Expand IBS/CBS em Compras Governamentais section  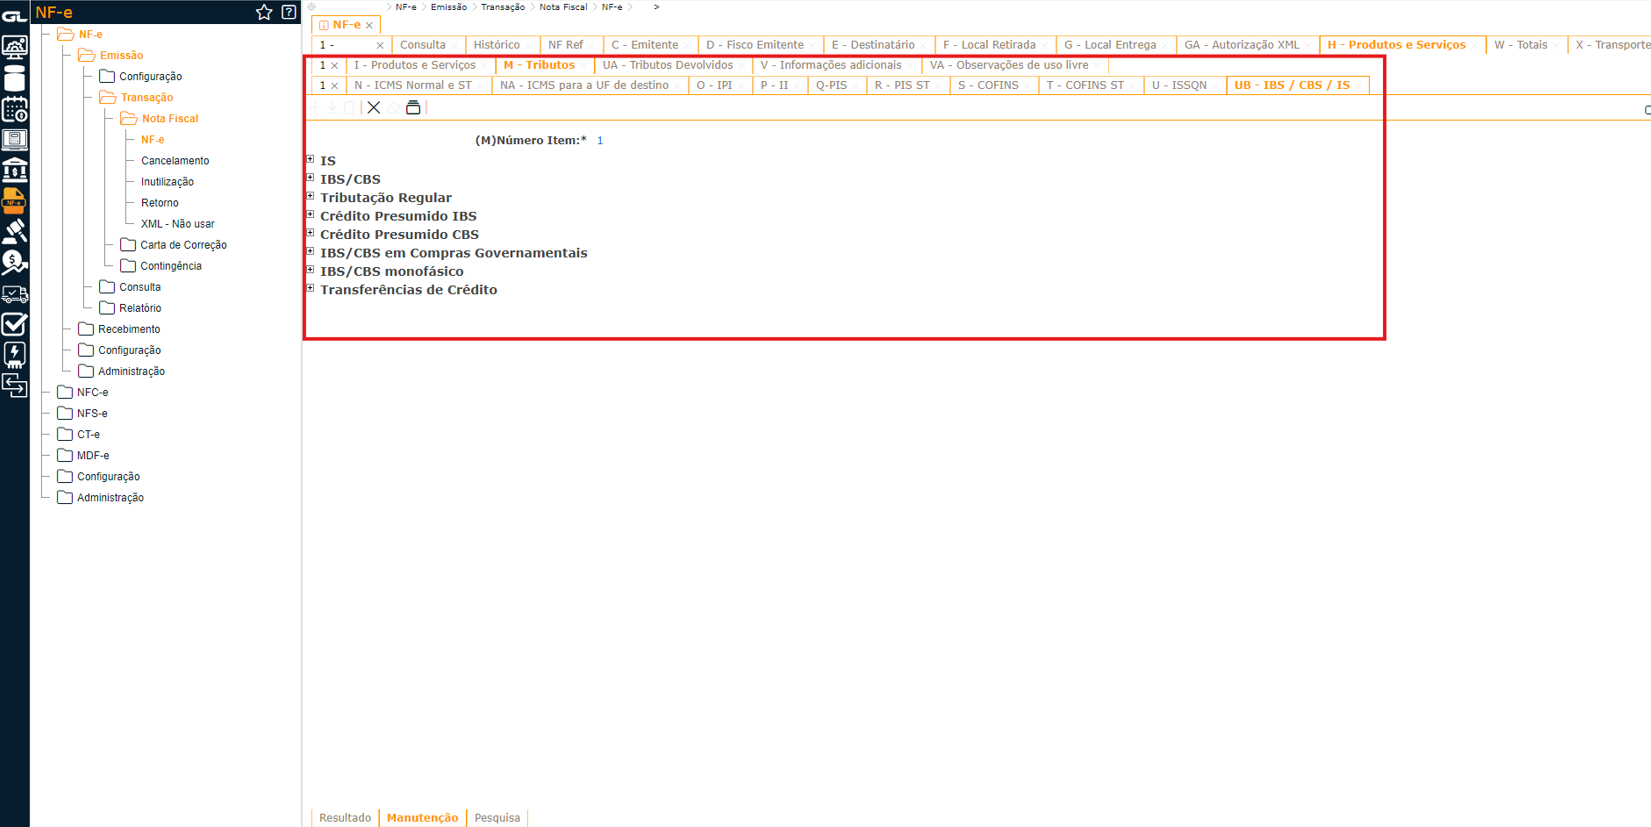pos(311,252)
